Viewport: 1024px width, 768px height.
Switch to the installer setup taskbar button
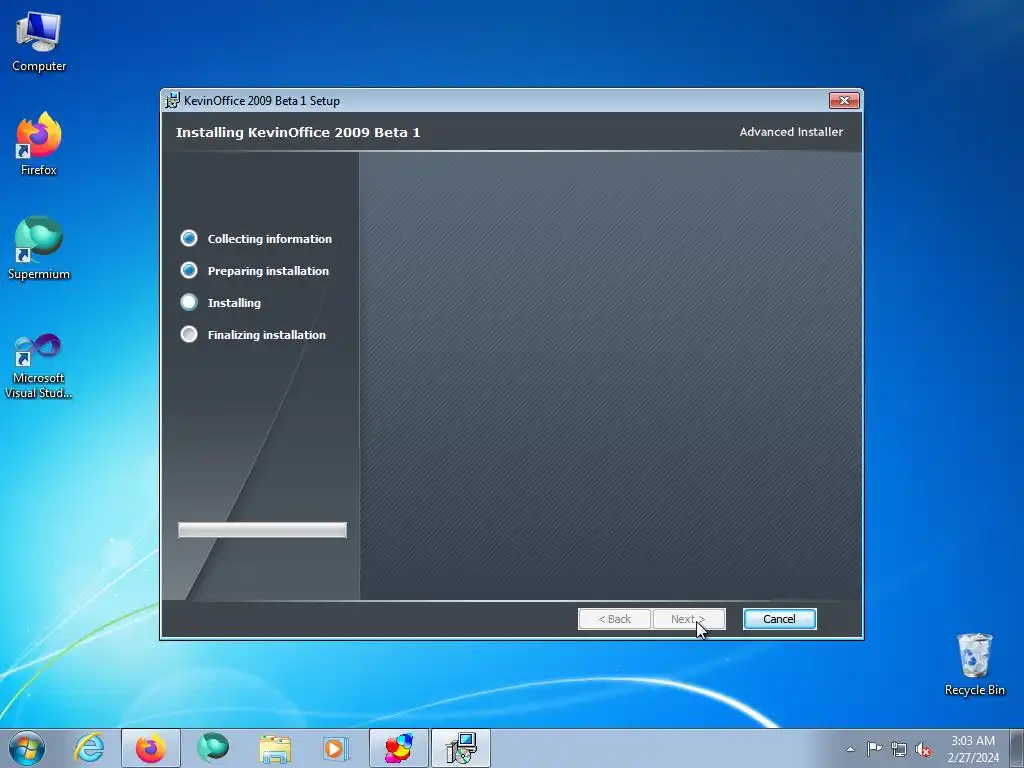[x=461, y=748]
